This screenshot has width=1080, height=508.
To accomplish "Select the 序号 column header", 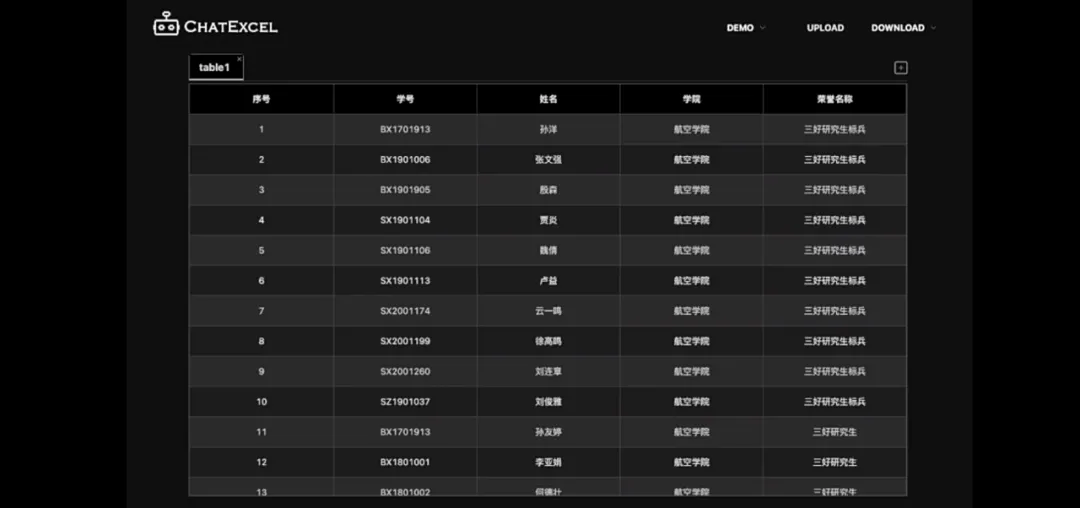I will point(261,99).
